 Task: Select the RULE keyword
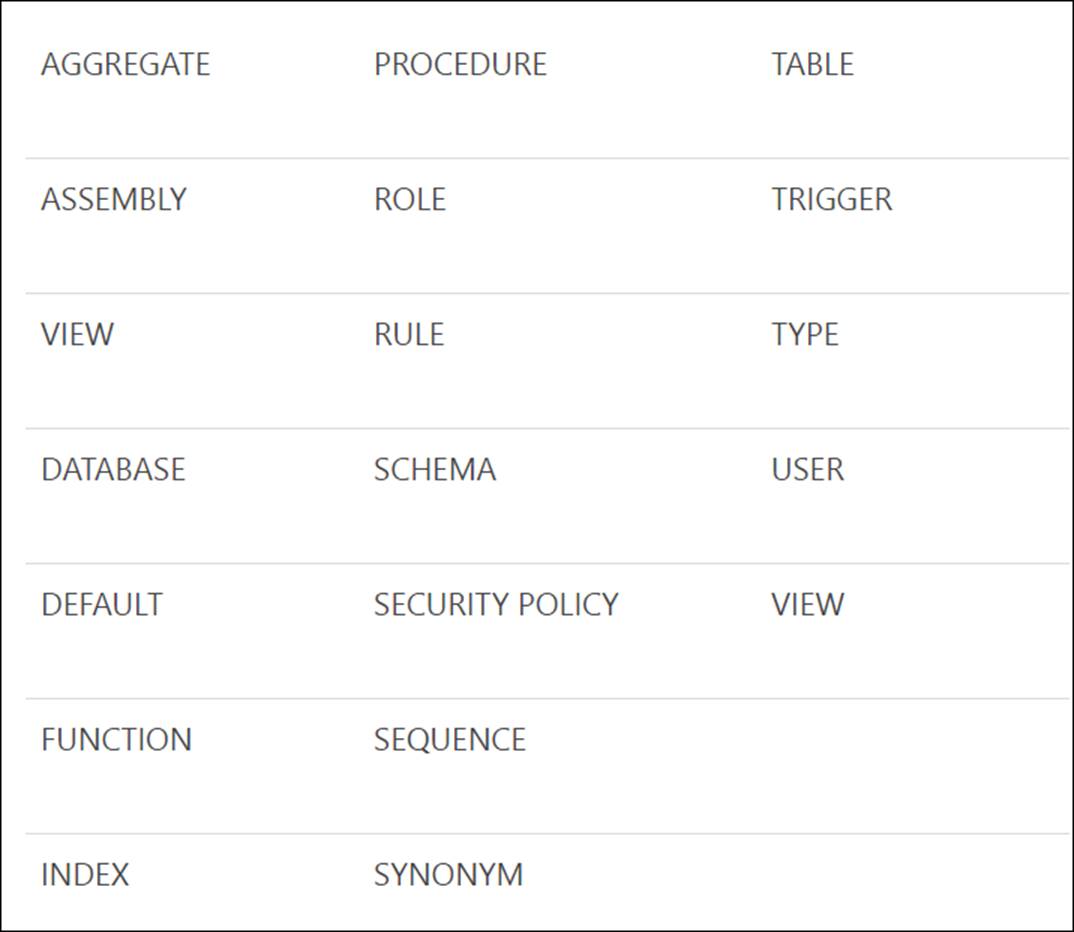click(408, 335)
